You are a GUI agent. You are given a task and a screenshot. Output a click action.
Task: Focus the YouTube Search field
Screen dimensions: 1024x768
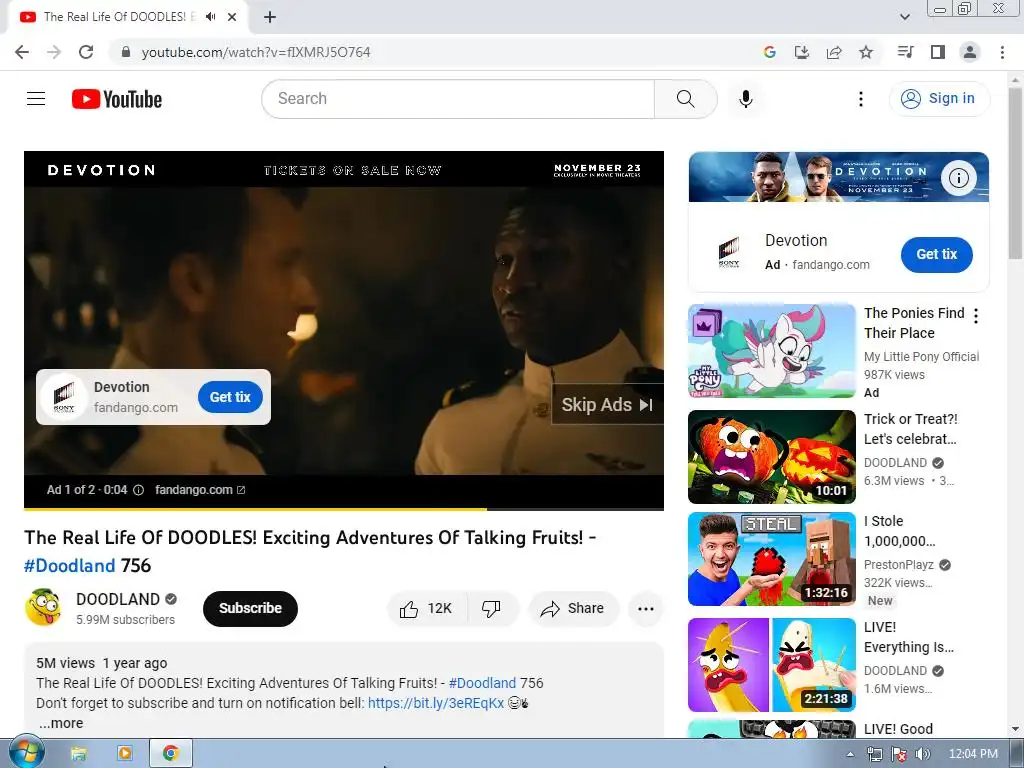pos(458,99)
